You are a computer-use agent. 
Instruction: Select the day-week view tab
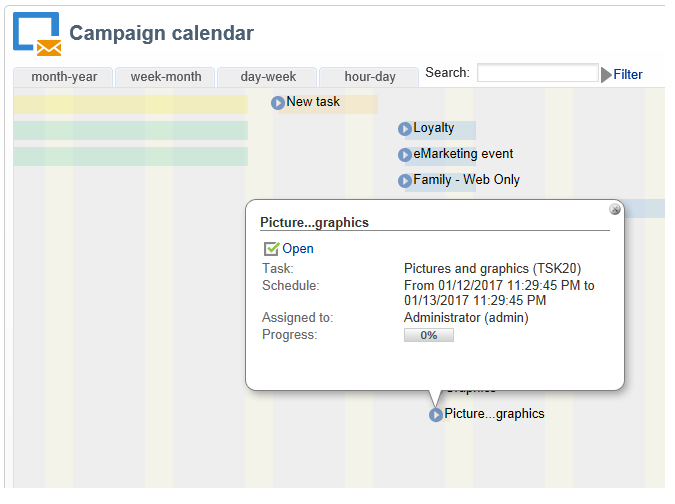(x=267, y=77)
